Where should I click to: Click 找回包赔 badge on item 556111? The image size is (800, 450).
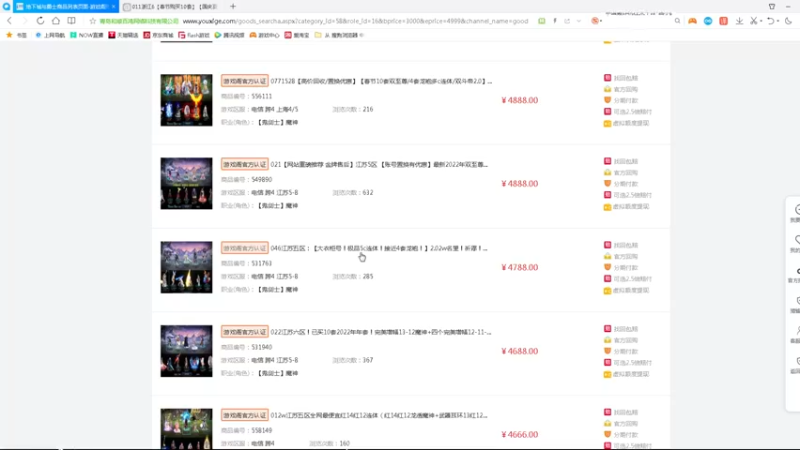point(621,78)
